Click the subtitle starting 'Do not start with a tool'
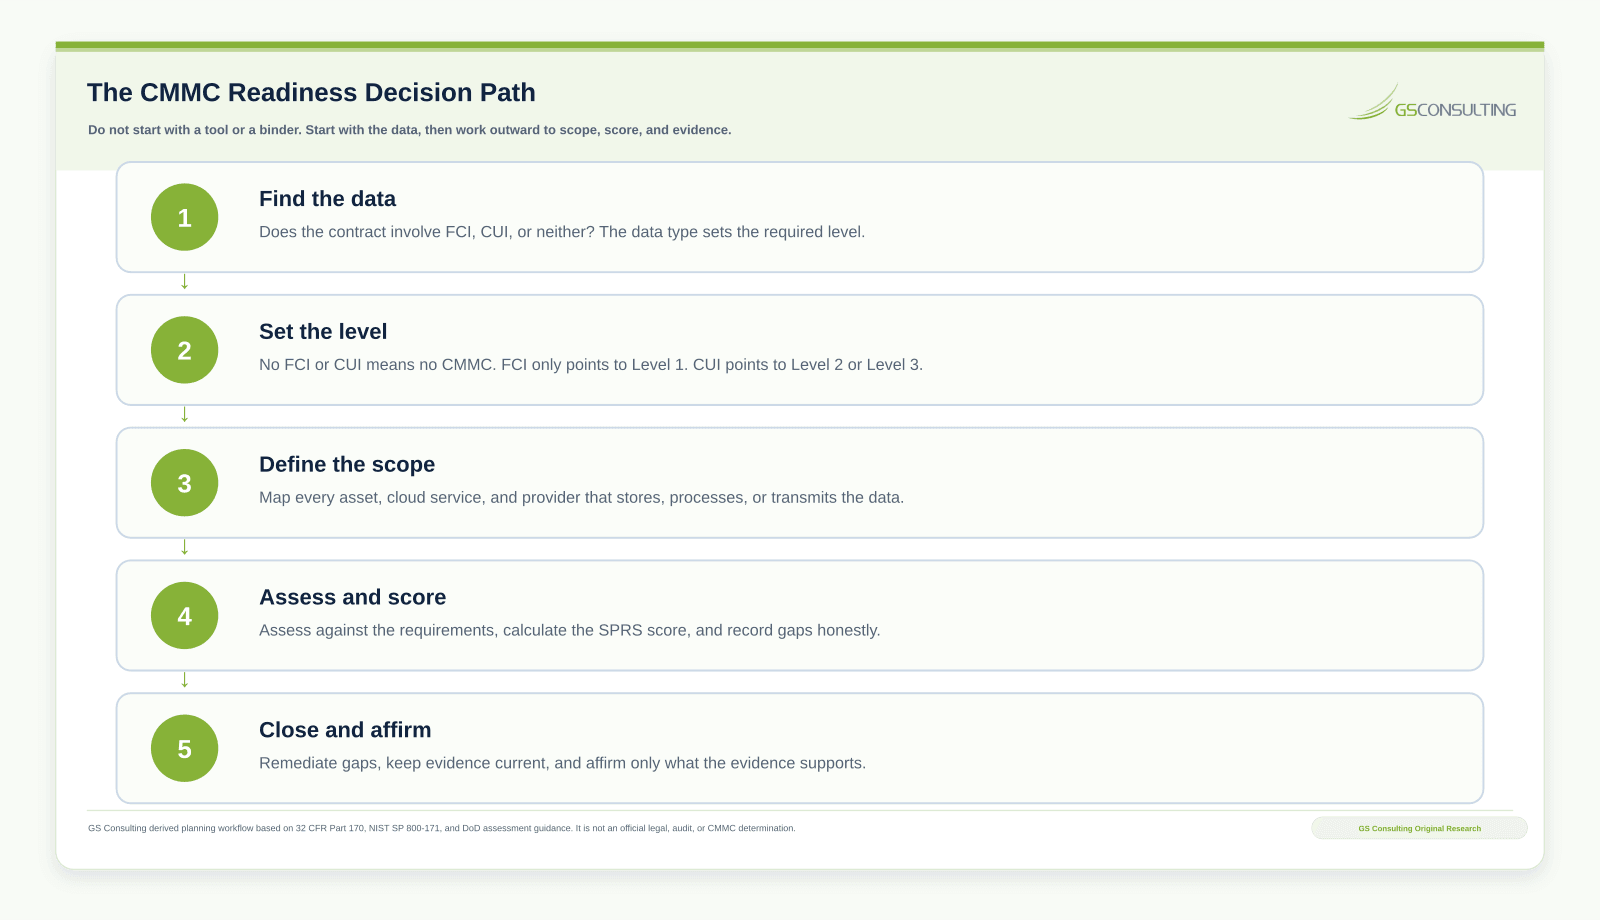Image resolution: width=1600 pixels, height=920 pixels. click(410, 130)
